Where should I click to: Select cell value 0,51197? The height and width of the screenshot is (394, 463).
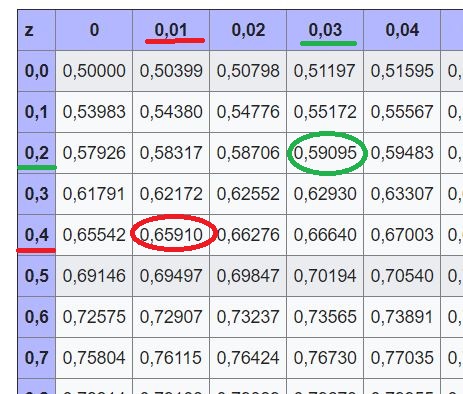325,71
